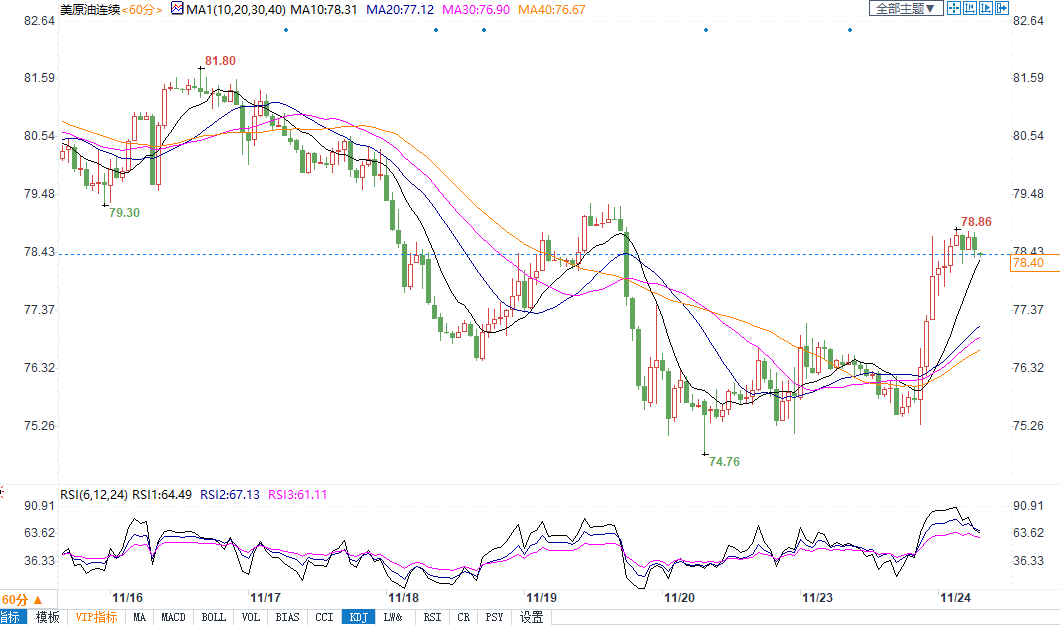
Task: Switch to the MACD indicator tab
Action: 174,617
